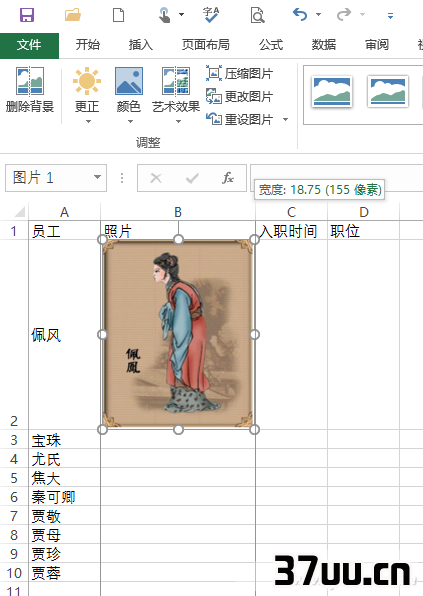
Task: Click cell containing 尤氏
Action: (64, 459)
